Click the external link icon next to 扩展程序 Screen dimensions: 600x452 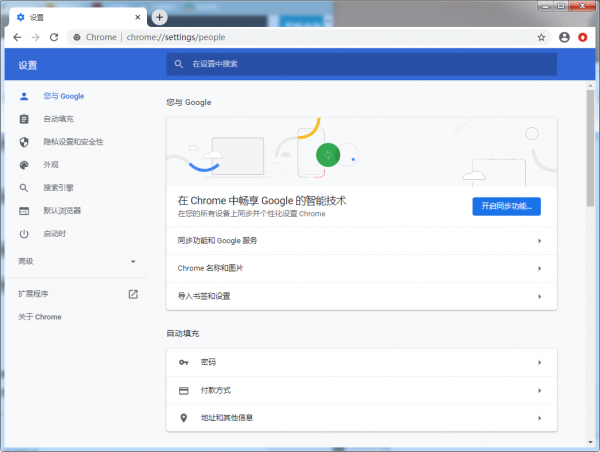tap(133, 294)
